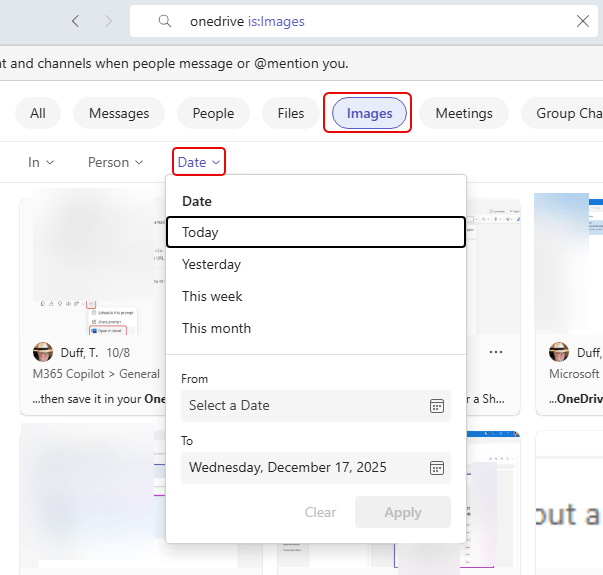Click the forward navigation arrow
Viewport: 603px width, 575px height.
(109, 21)
